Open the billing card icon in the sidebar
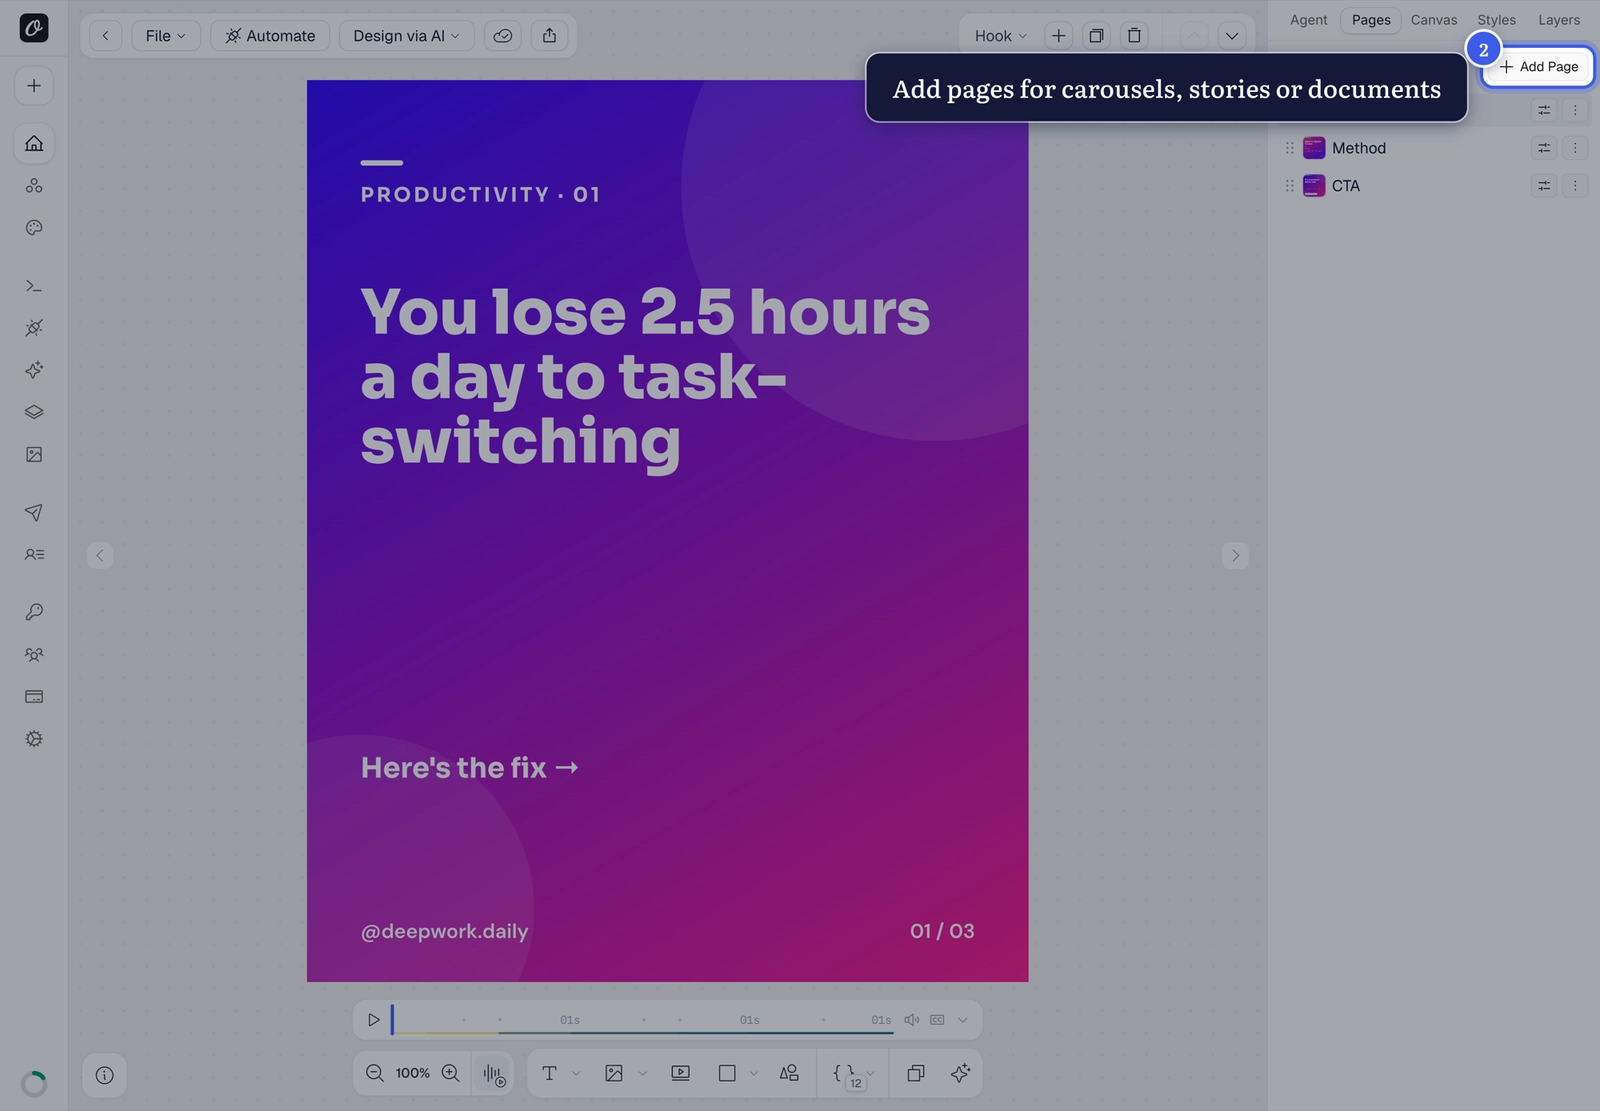Viewport: 1600px width, 1111px height. pos(34,696)
